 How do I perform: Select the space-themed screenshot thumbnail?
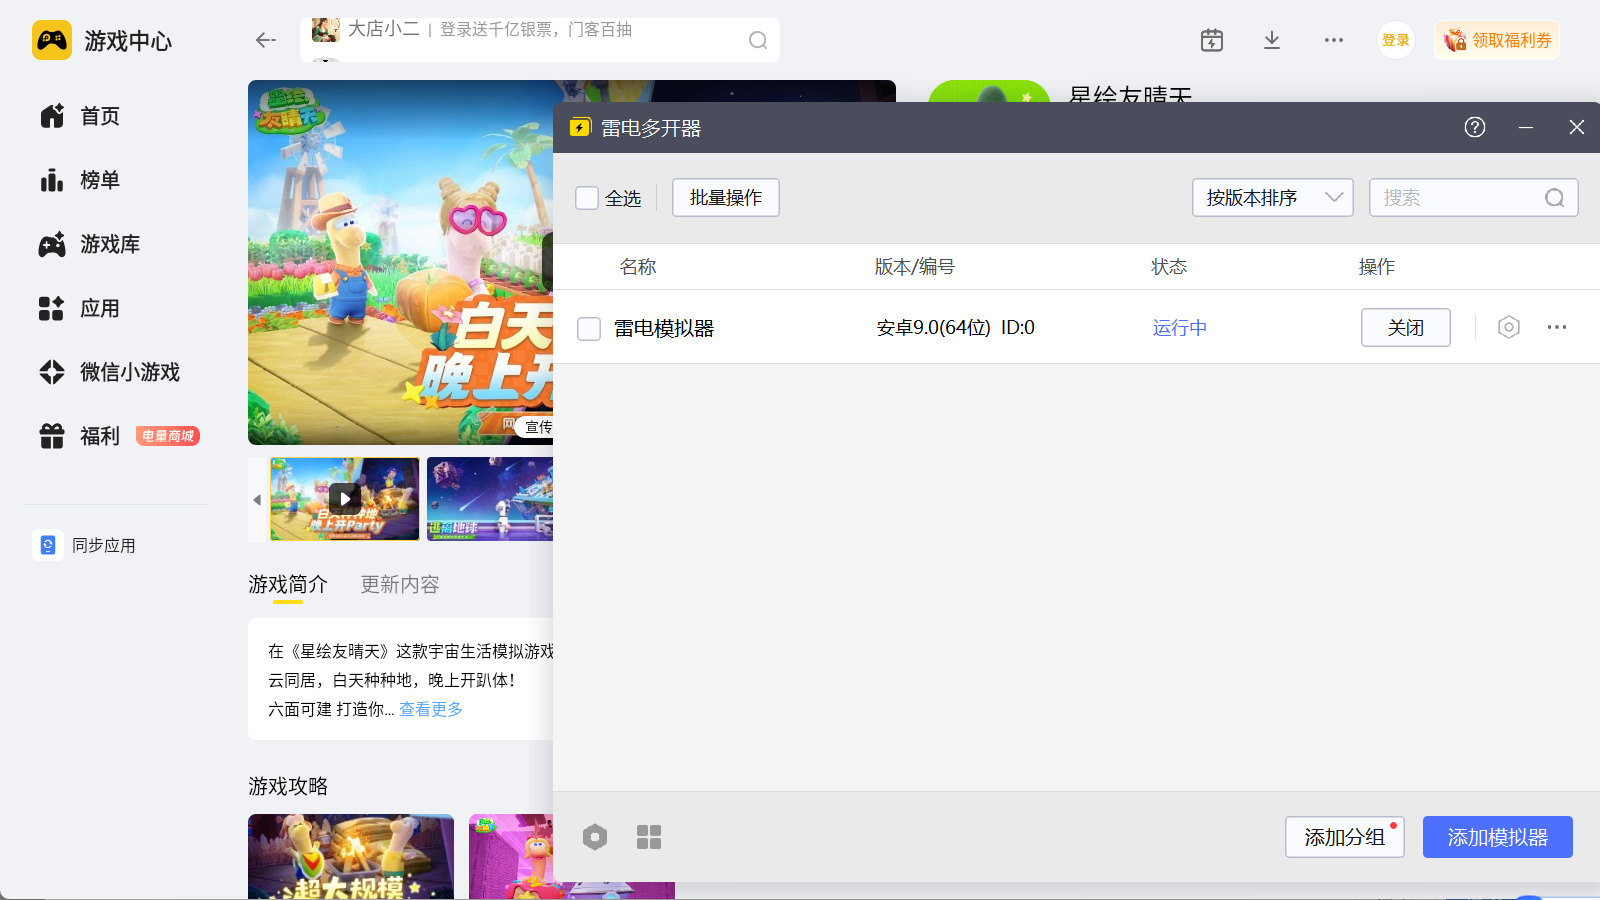pos(490,499)
